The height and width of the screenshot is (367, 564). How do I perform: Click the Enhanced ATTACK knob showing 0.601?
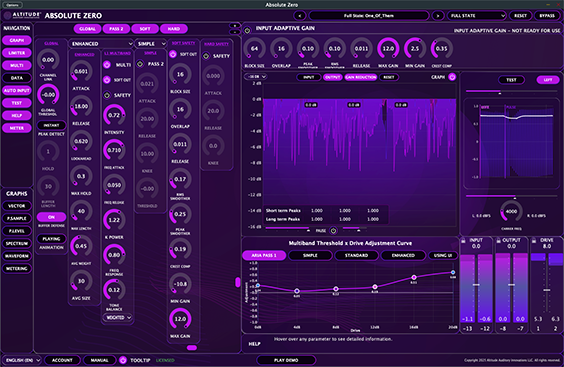click(x=81, y=72)
